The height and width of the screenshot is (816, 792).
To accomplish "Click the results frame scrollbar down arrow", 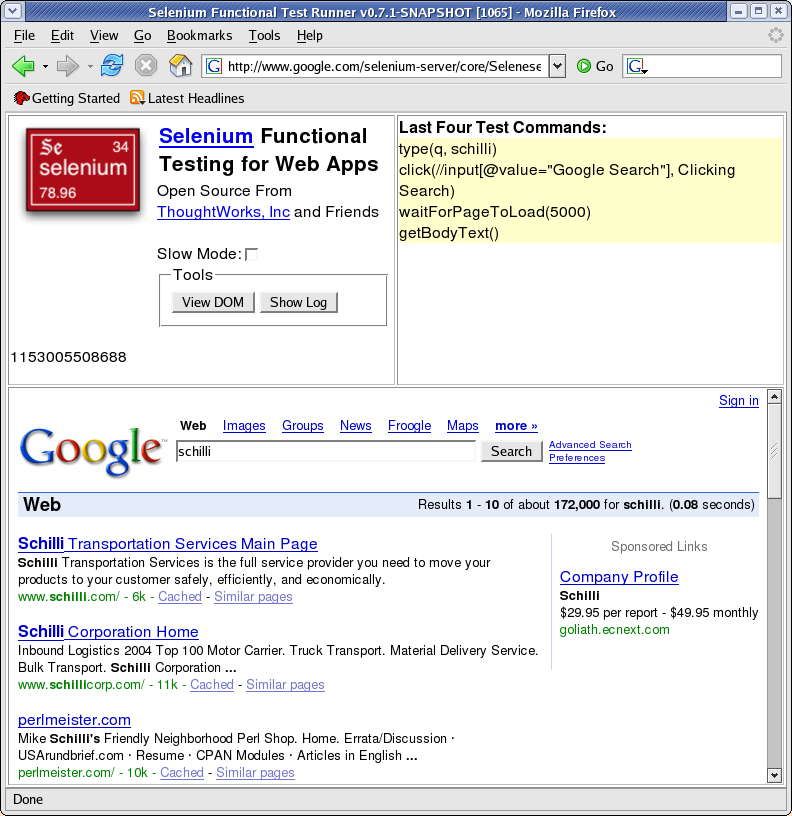I will pyautogui.click(x=774, y=775).
